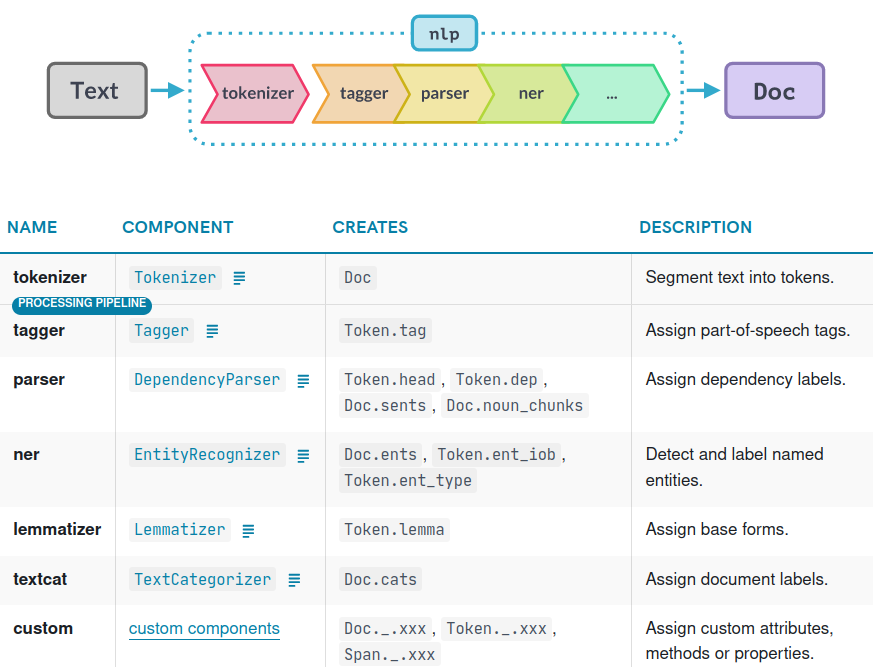874x667 pixels.
Task: Click the source icon next to Tokenizer
Action: 239,278
